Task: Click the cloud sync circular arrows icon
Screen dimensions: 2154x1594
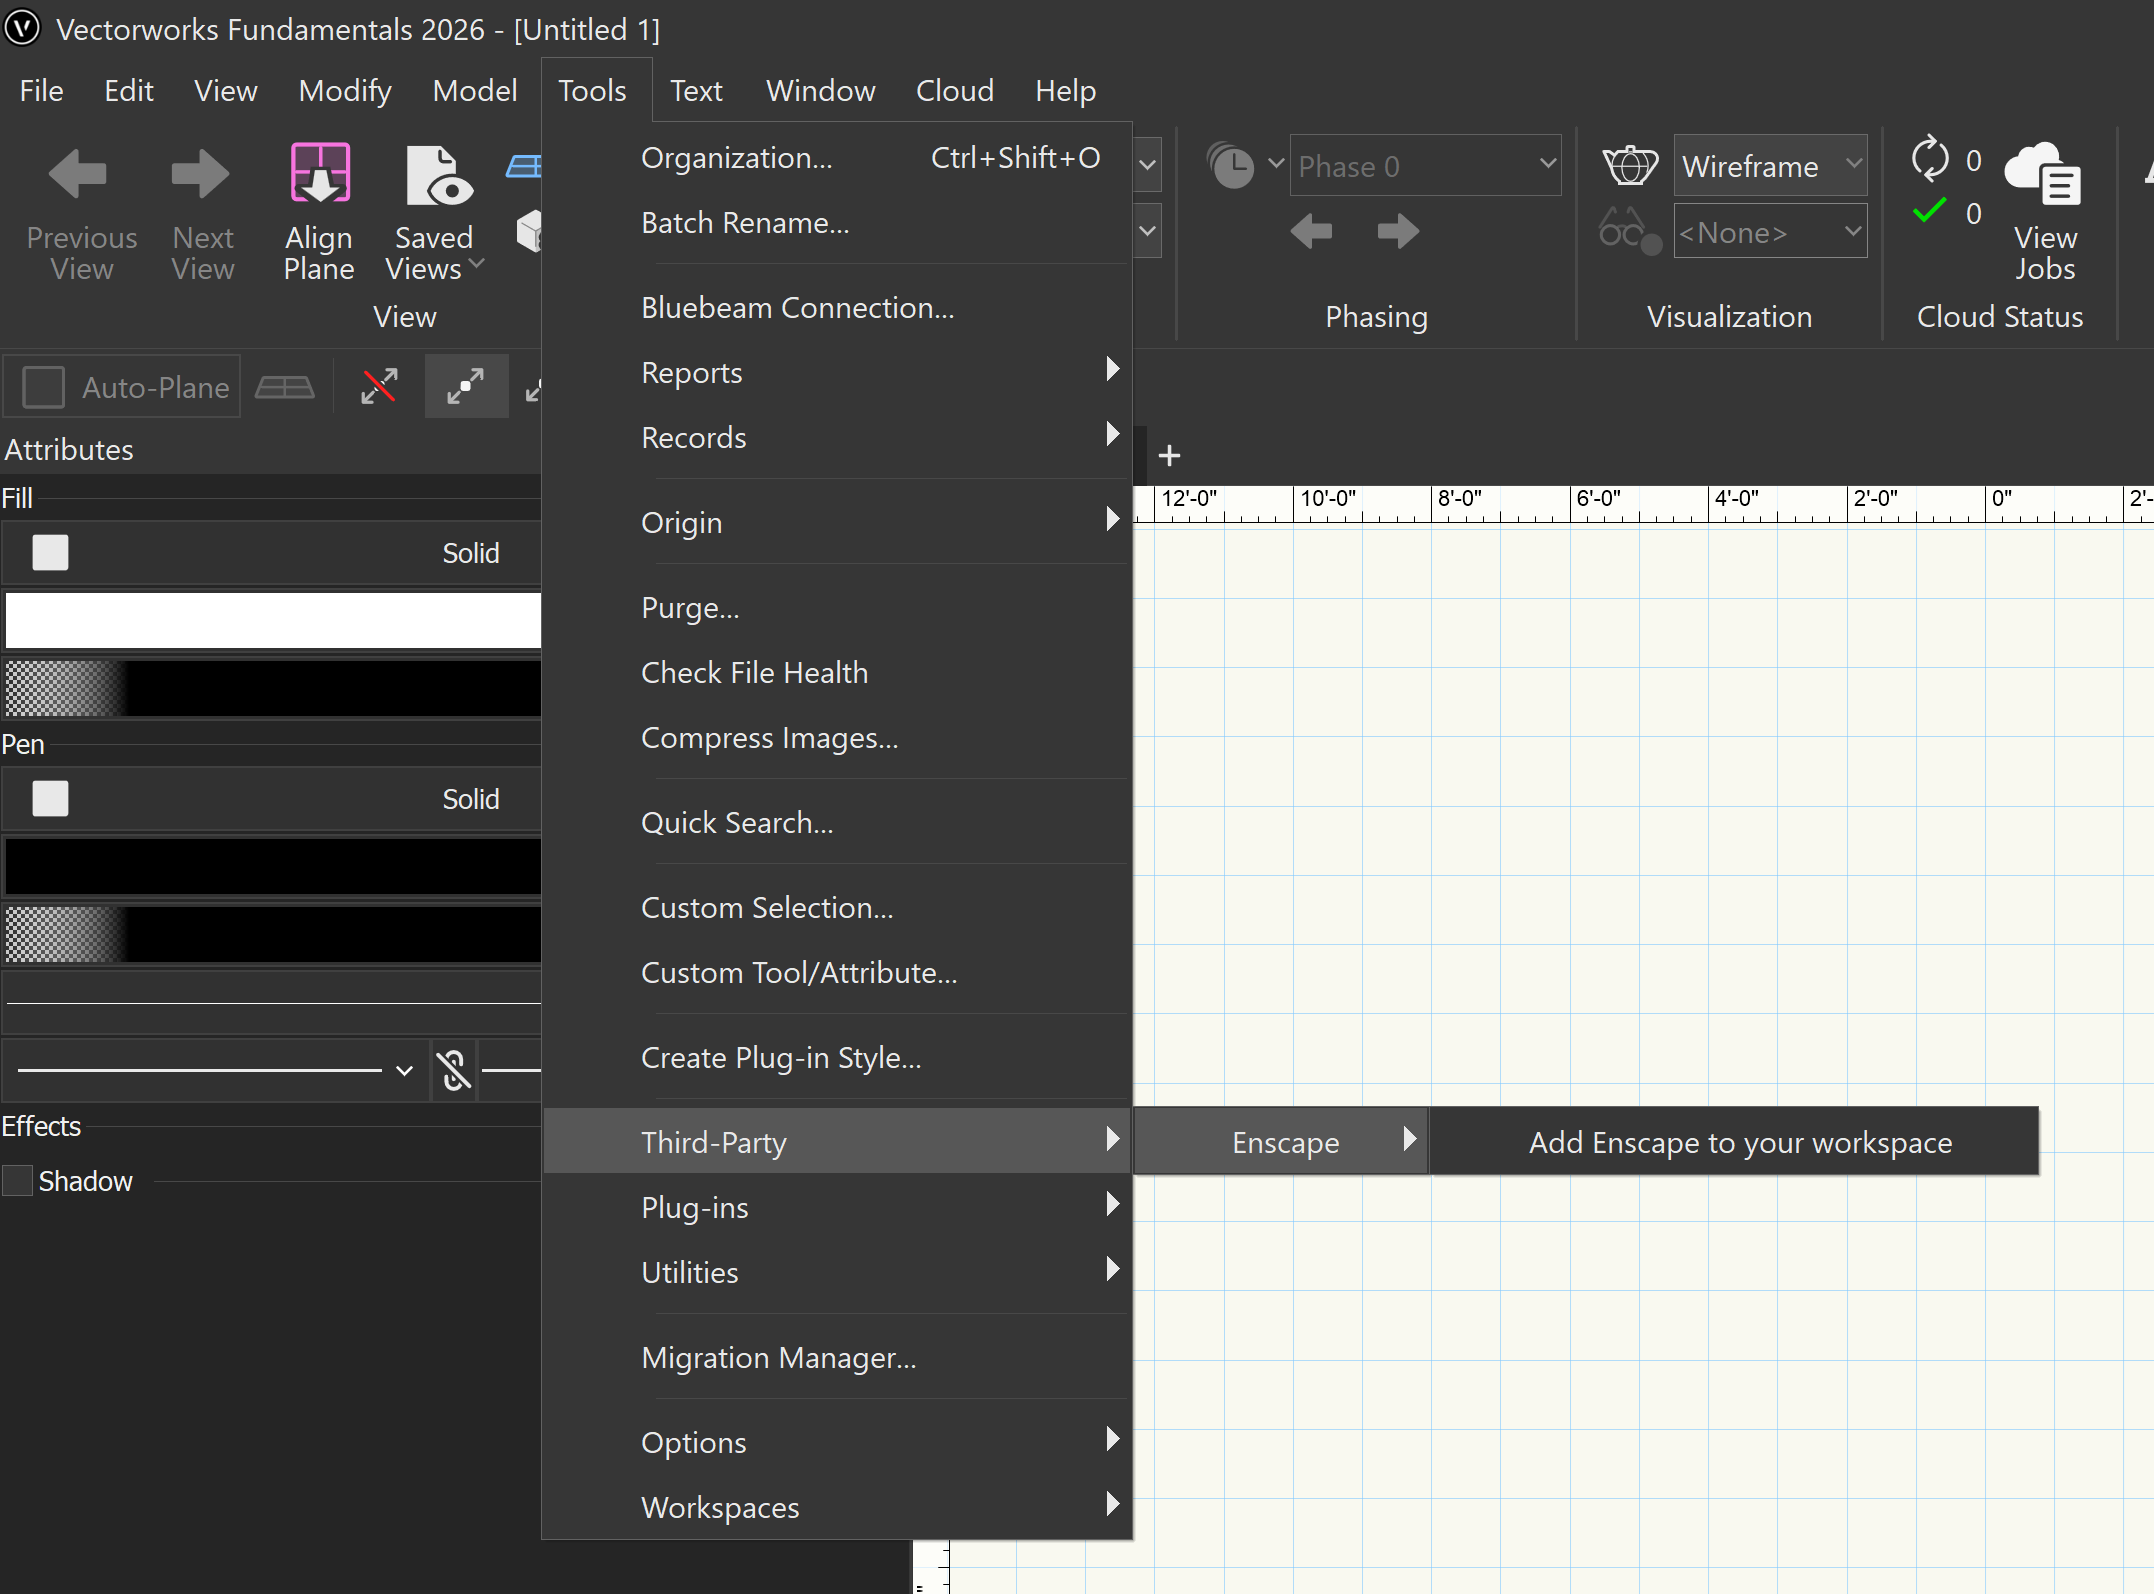Action: [1930, 159]
